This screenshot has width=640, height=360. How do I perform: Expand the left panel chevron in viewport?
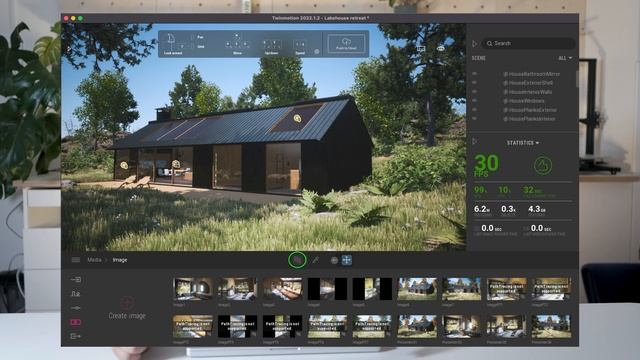point(69,48)
